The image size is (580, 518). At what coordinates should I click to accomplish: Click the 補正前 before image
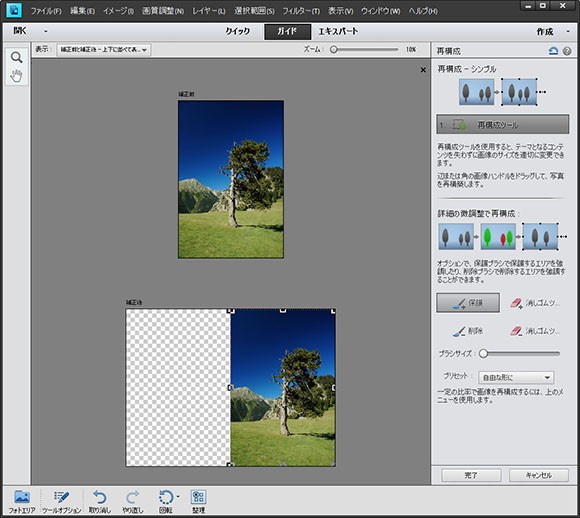231,179
